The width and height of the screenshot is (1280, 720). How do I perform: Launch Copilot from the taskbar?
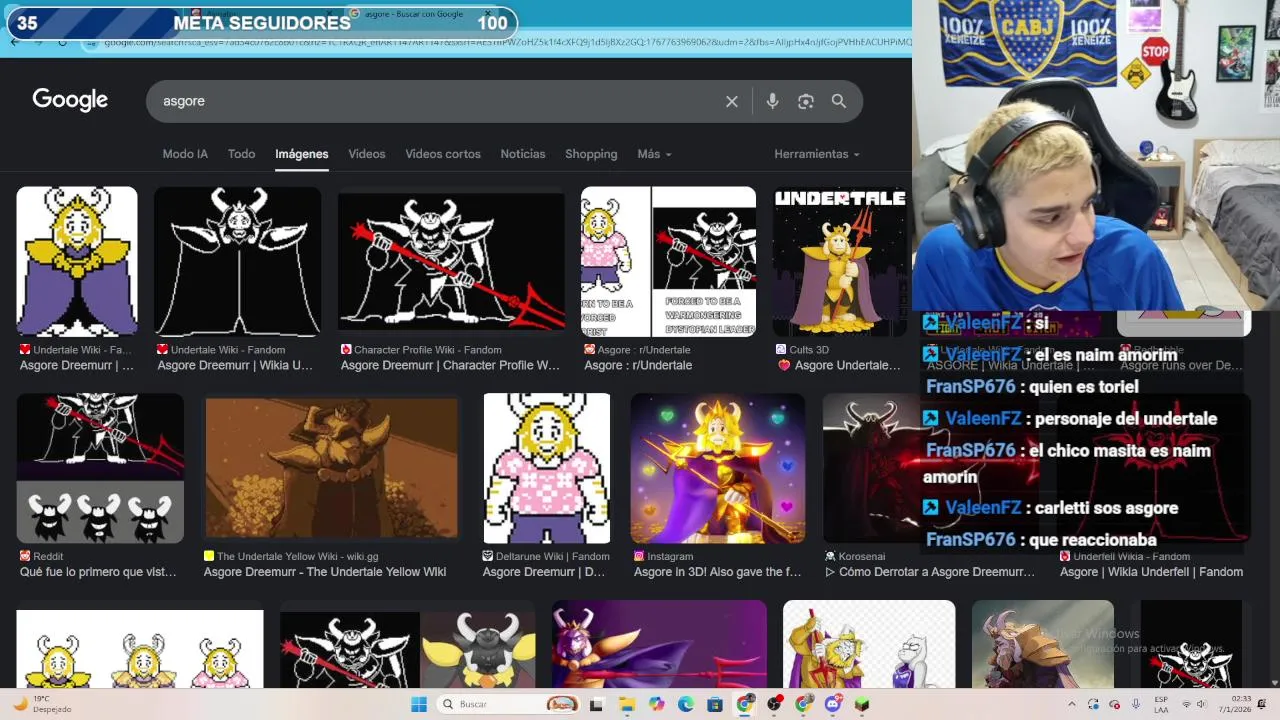click(x=656, y=704)
